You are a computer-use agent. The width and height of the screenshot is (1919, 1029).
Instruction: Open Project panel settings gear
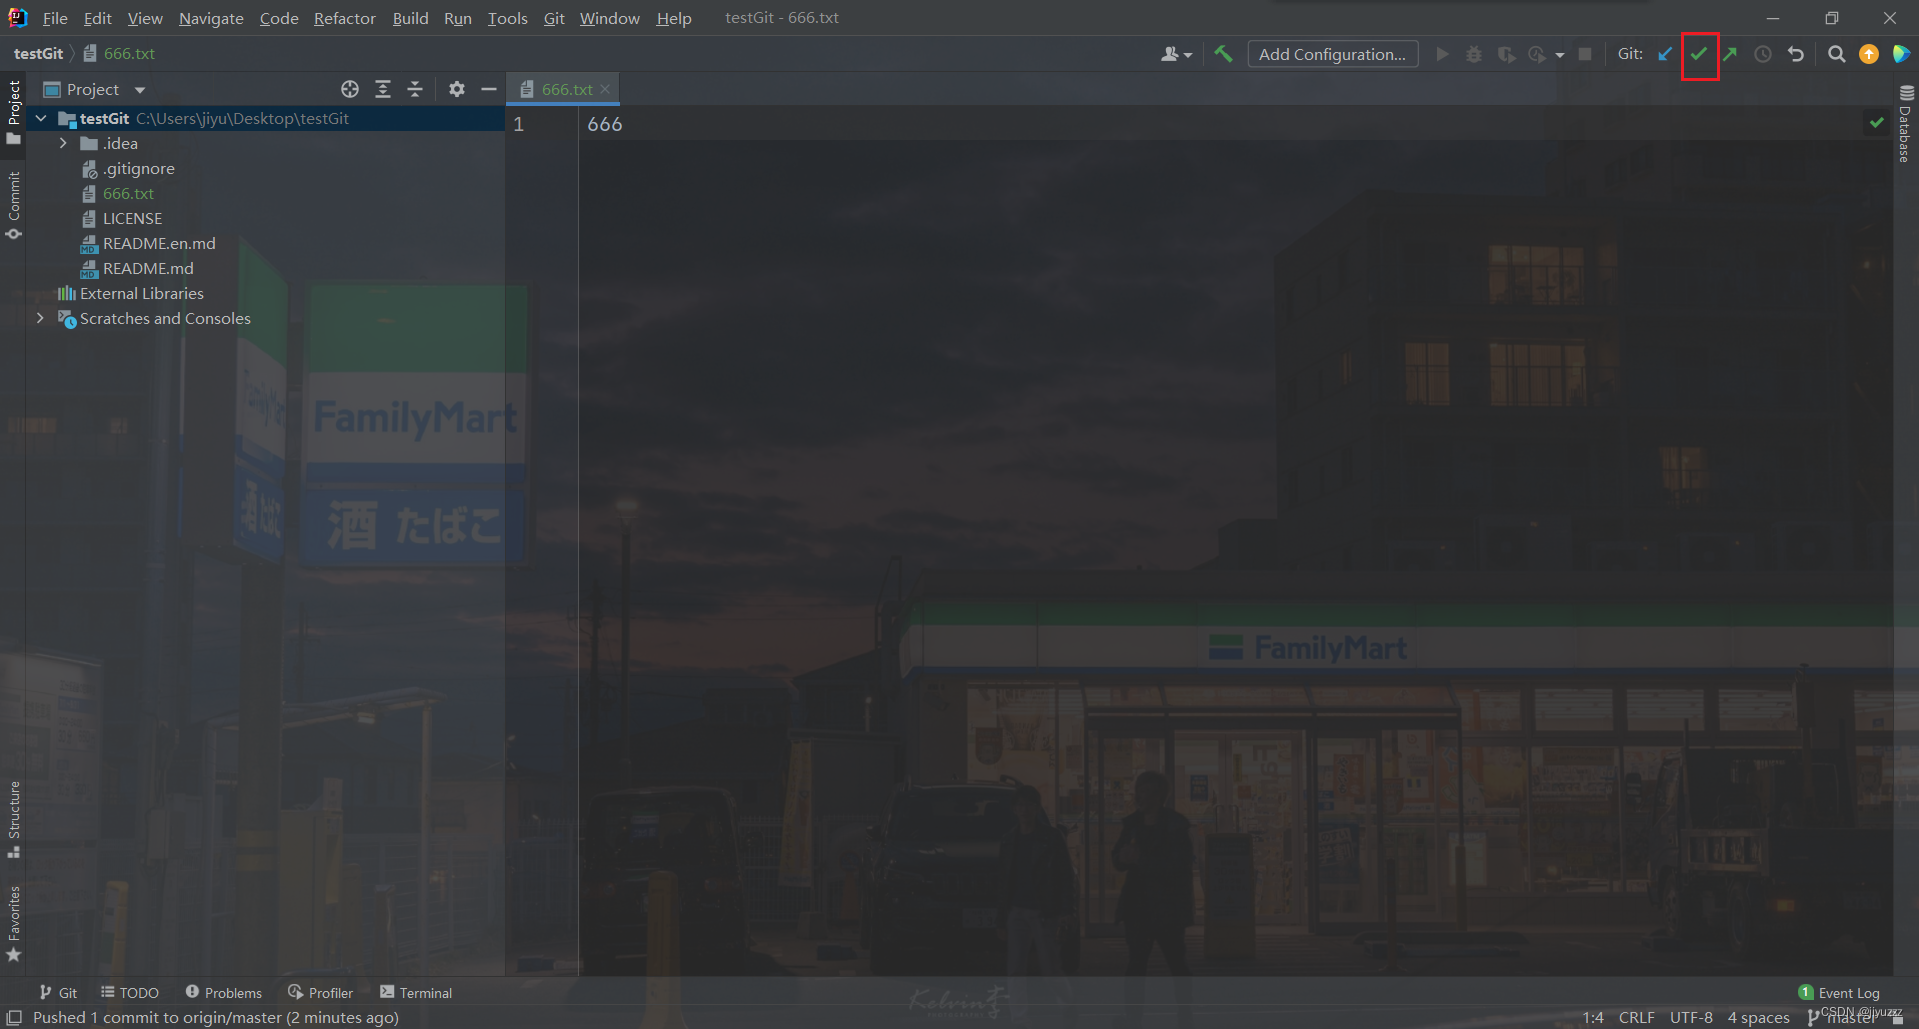457,89
